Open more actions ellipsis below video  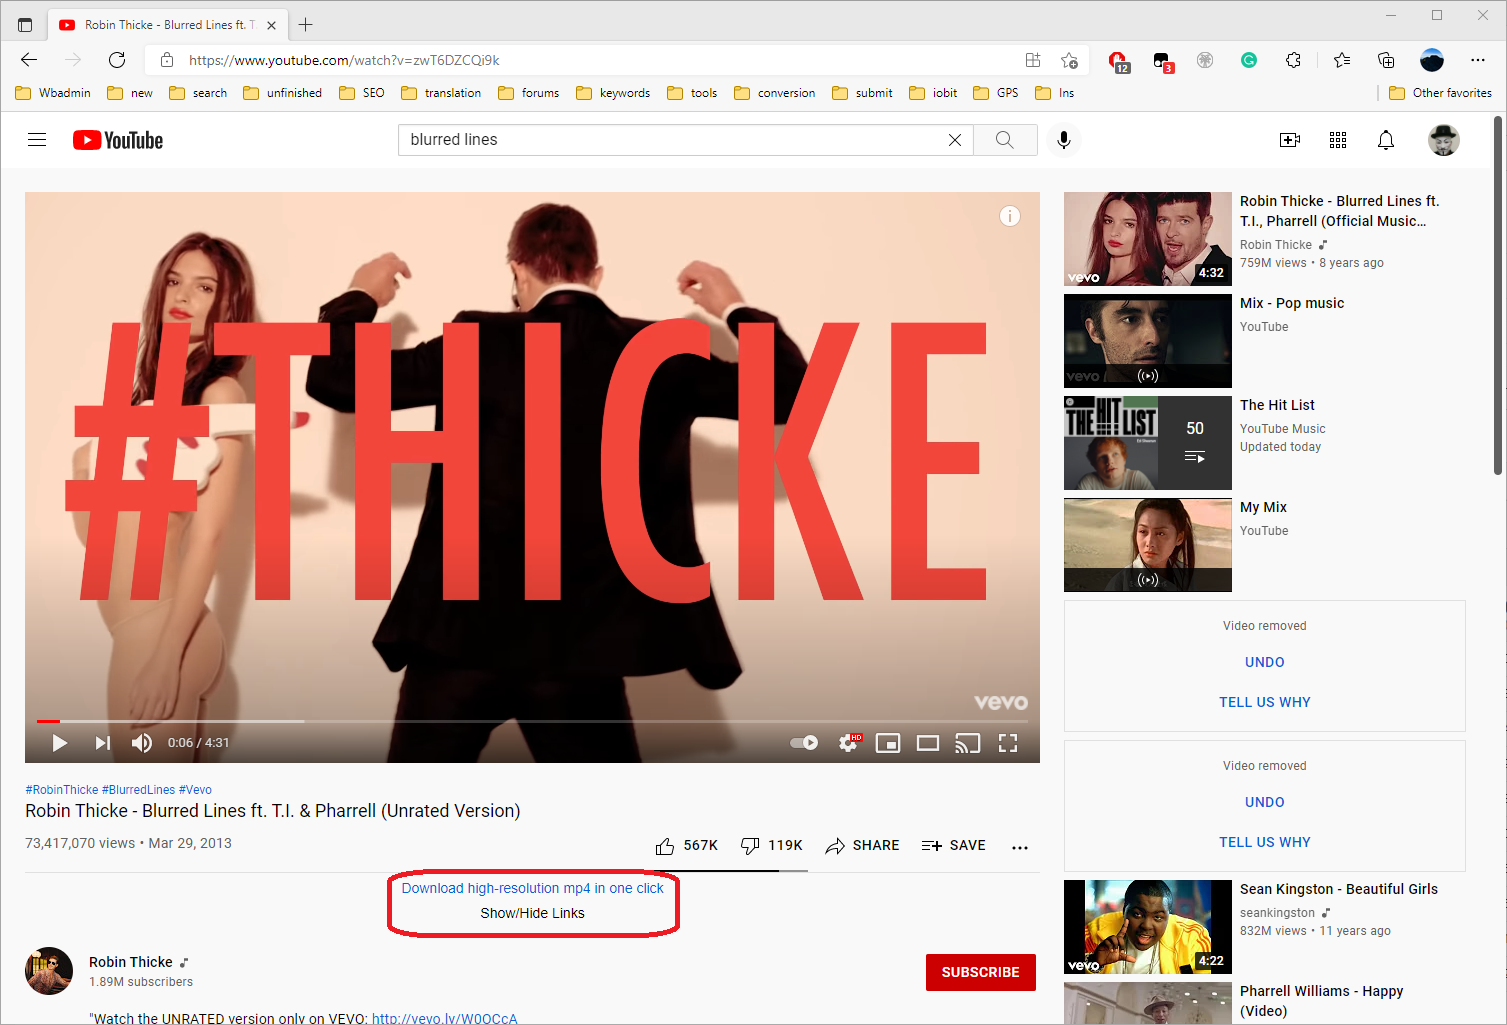1020,847
